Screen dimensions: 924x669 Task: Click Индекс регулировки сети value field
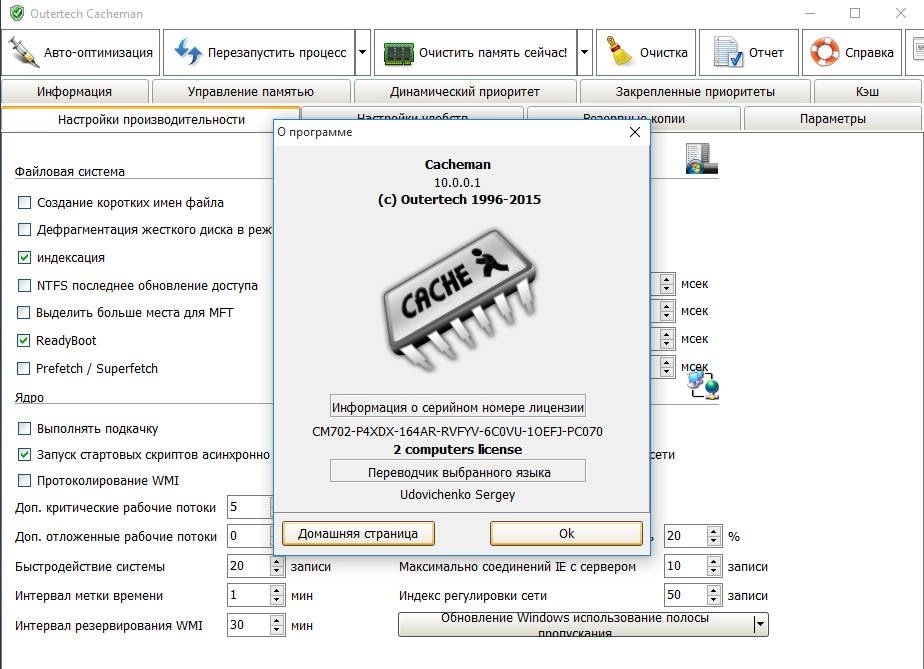685,595
